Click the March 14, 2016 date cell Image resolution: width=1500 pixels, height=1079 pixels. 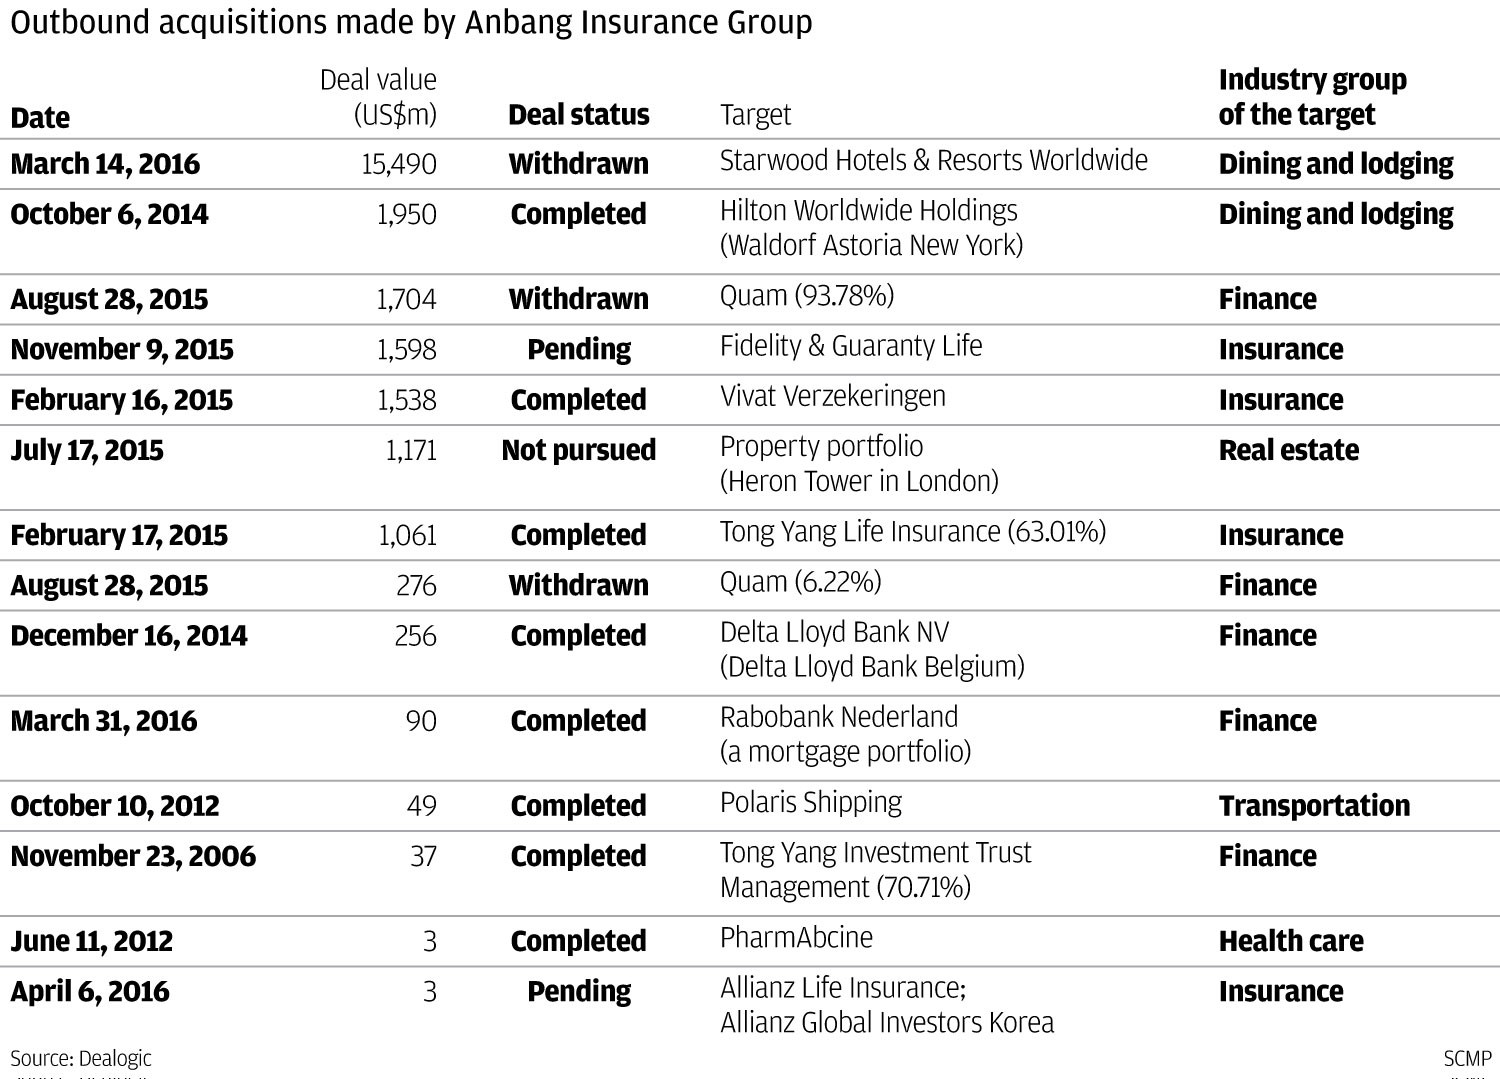click(105, 164)
